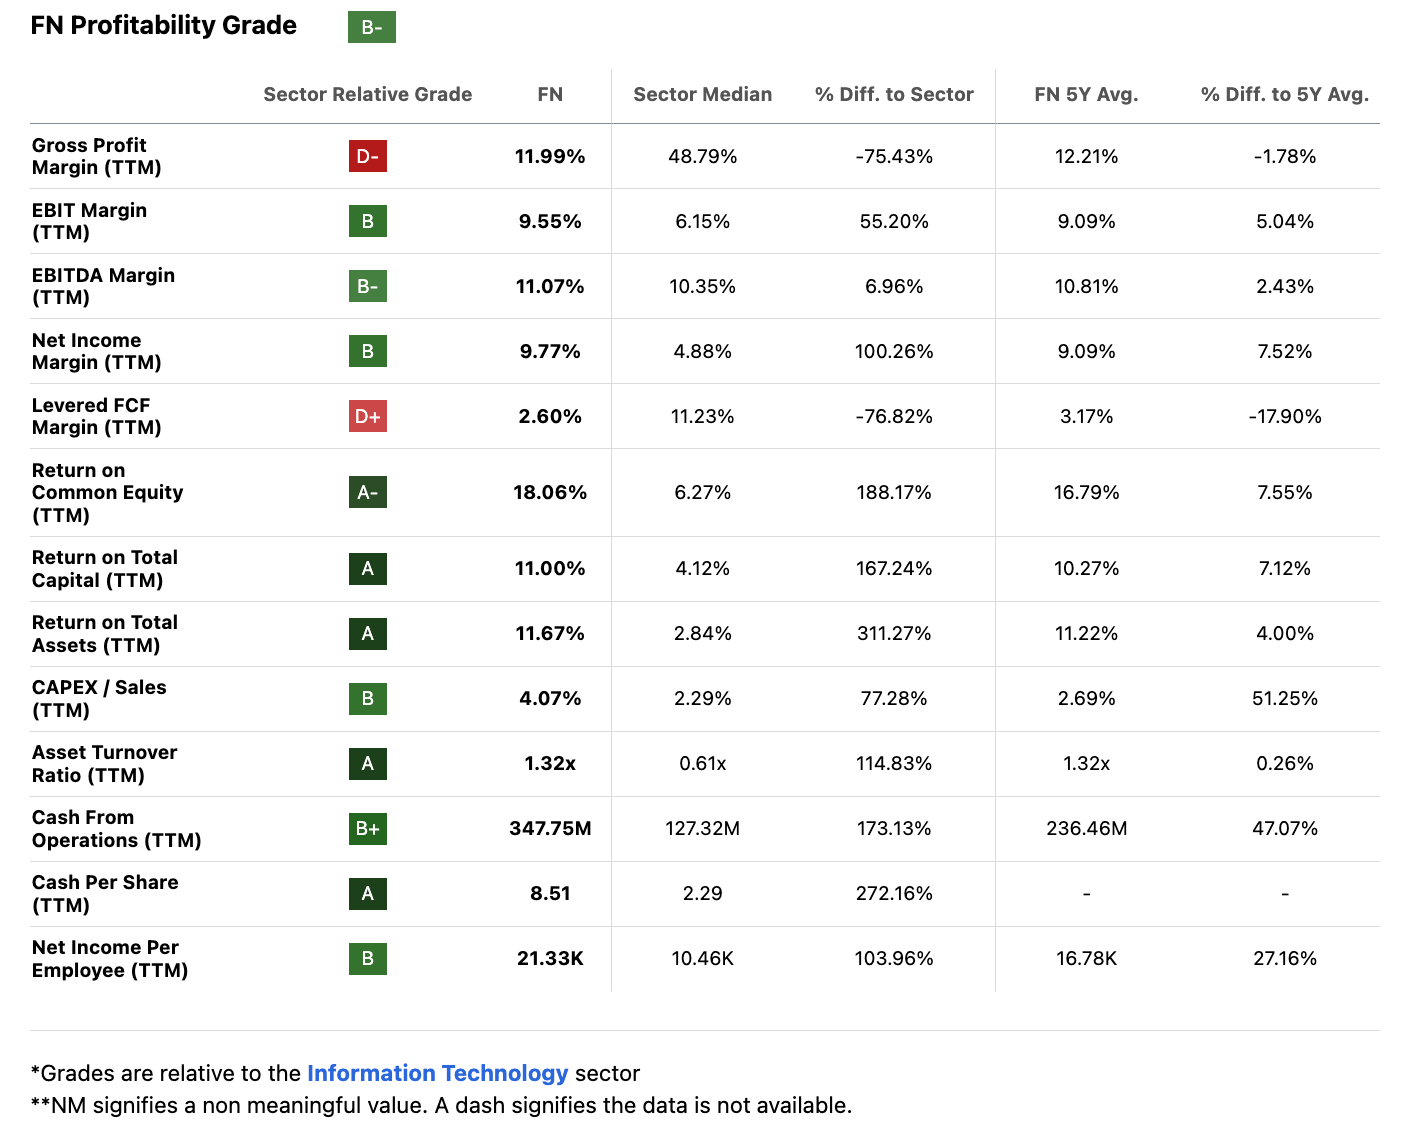1406x1142 pixels.
Task: Click the Return on Total Assets (TTM) label
Action: coord(104,633)
